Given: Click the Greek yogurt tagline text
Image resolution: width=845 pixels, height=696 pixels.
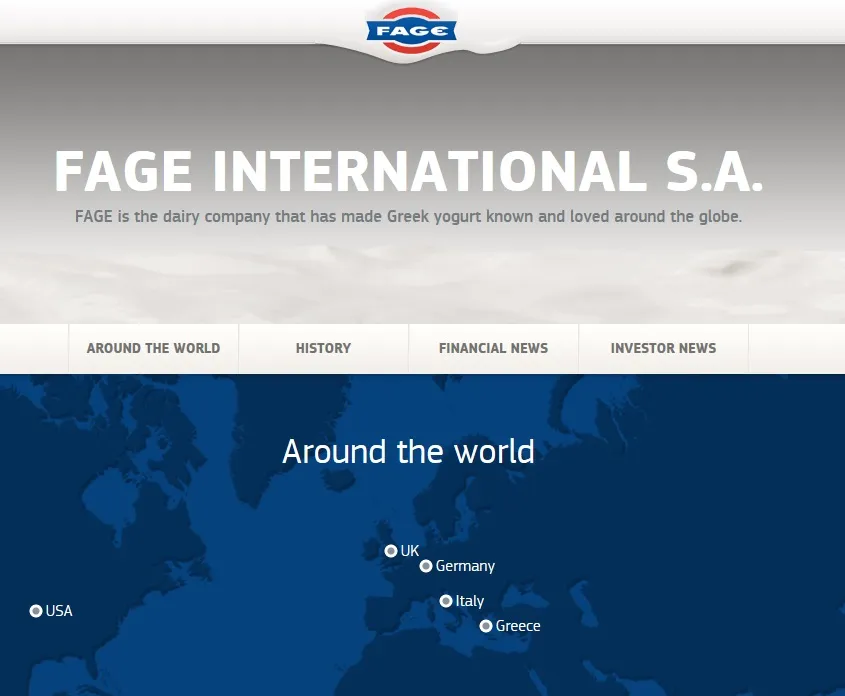Looking at the screenshot, I should pos(408,217).
